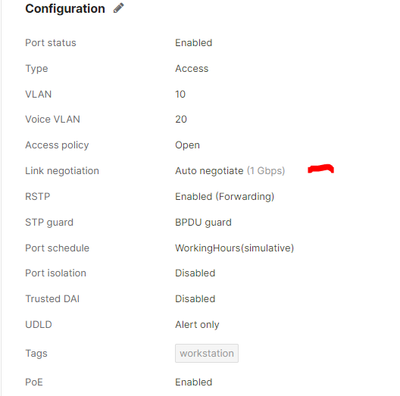Select the workstation tag chip
This screenshot has height=396, width=400.
[207, 353]
